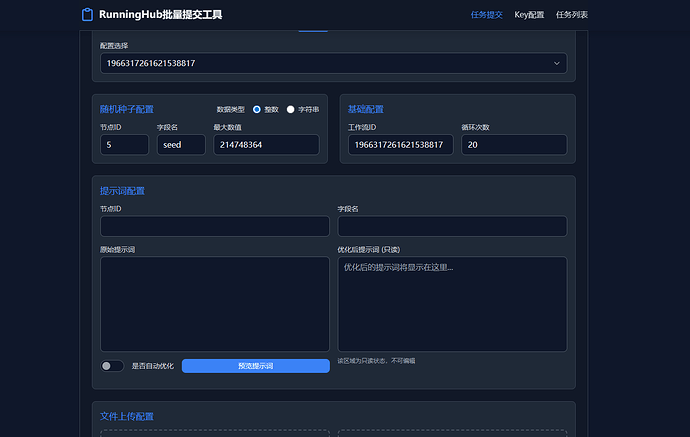
Task: Click the 文件上传配置 section heading
Action: (x=127, y=416)
